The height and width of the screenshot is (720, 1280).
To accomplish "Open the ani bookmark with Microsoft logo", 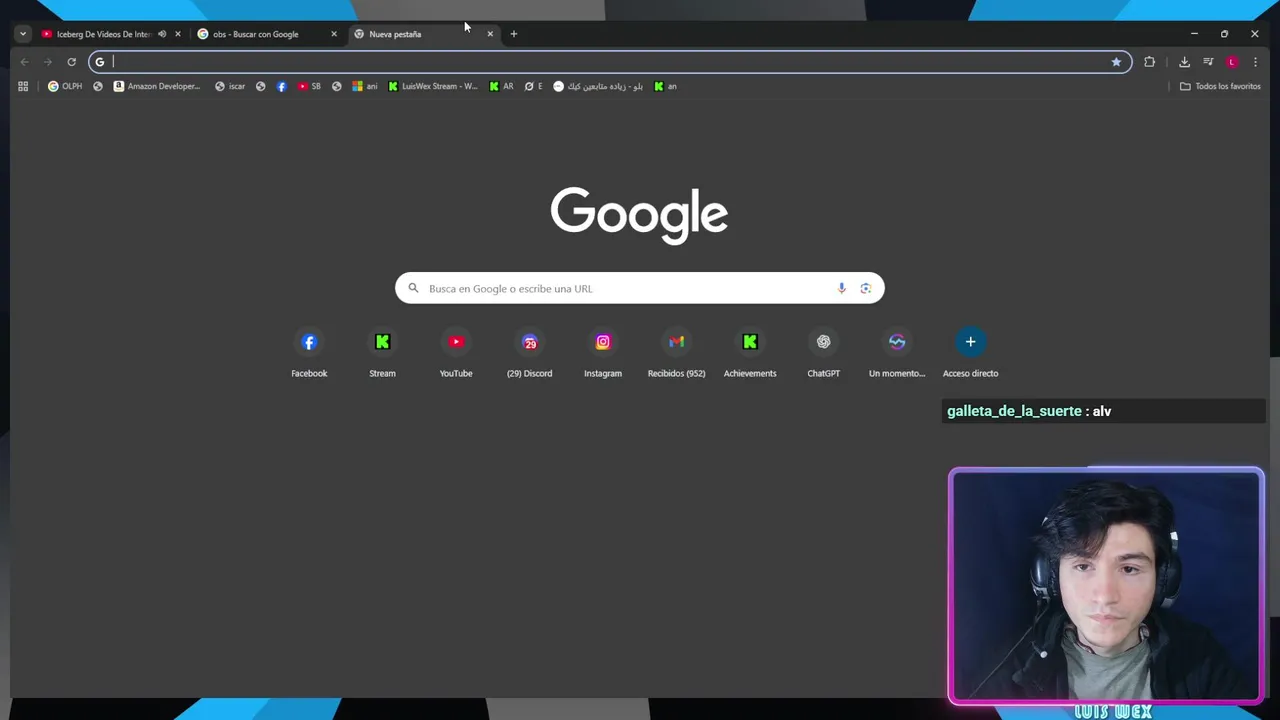I will coord(365,86).
